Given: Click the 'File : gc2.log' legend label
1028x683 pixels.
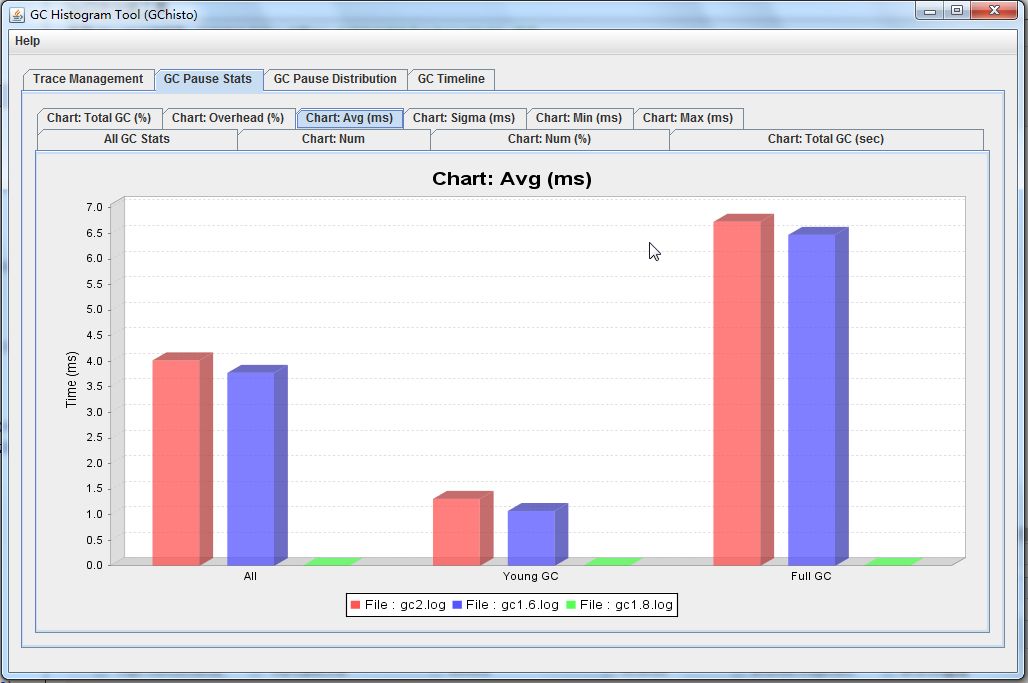Looking at the screenshot, I should [x=405, y=605].
